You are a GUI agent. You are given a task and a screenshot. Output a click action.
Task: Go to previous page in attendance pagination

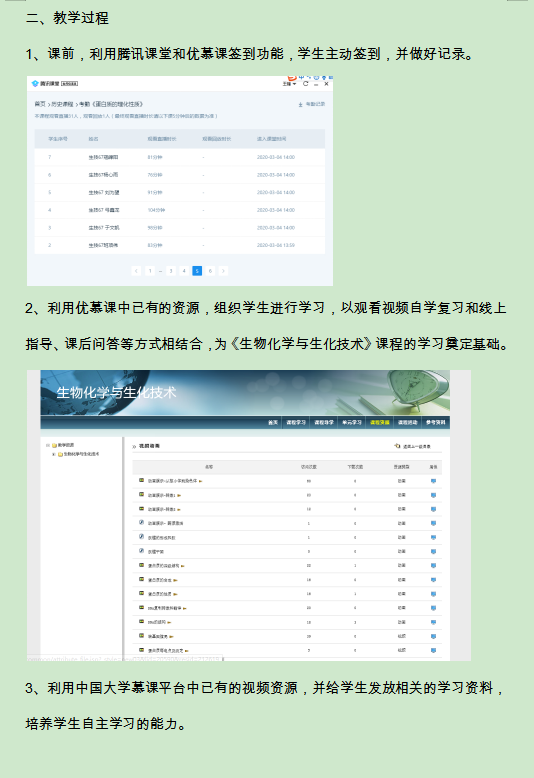coord(136,271)
